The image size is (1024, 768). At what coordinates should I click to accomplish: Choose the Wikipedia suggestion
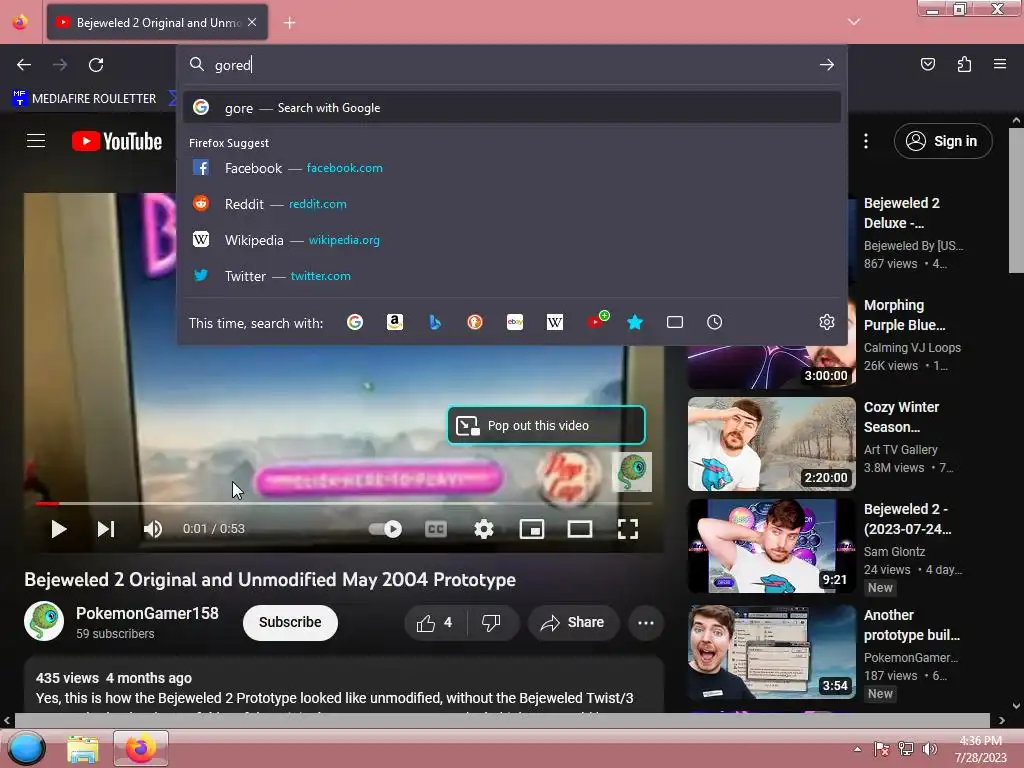[512, 240]
